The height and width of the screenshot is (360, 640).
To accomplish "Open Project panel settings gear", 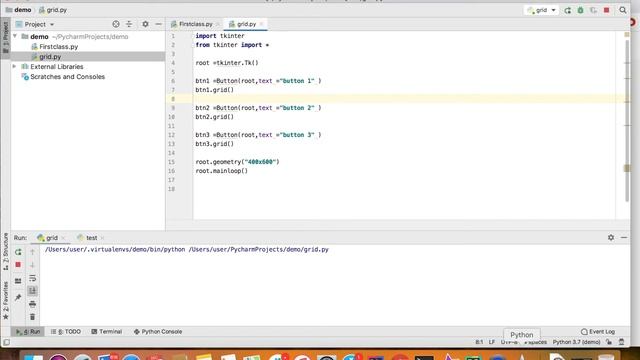I will point(145,24).
